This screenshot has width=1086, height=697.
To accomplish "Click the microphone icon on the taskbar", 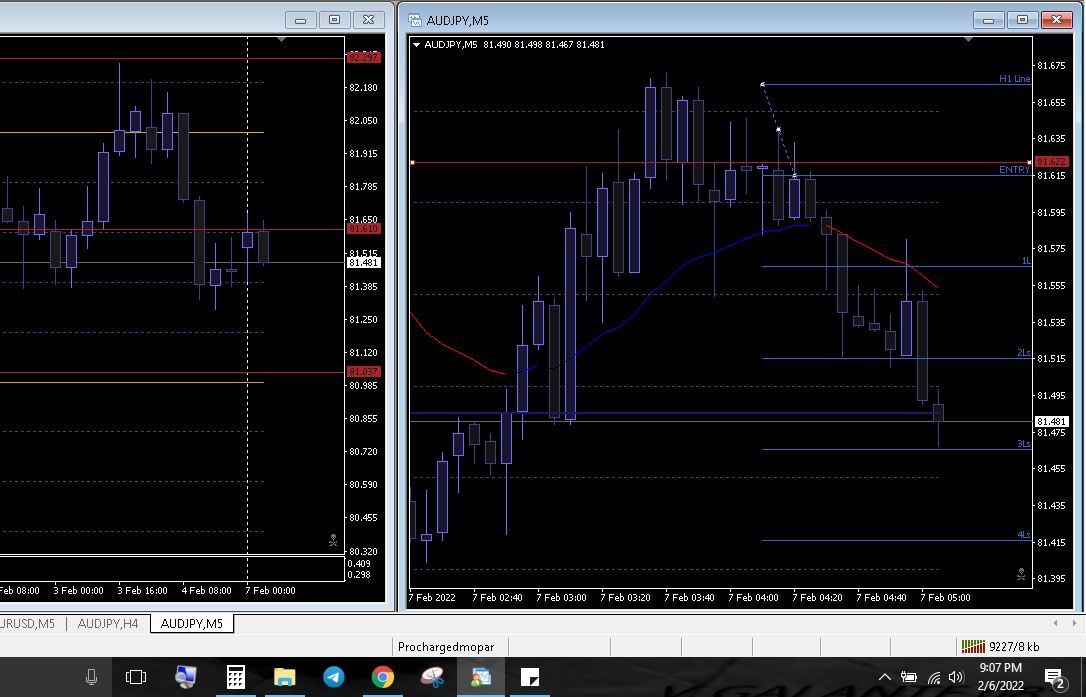I will pyautogui.click(x=91, y=677).
